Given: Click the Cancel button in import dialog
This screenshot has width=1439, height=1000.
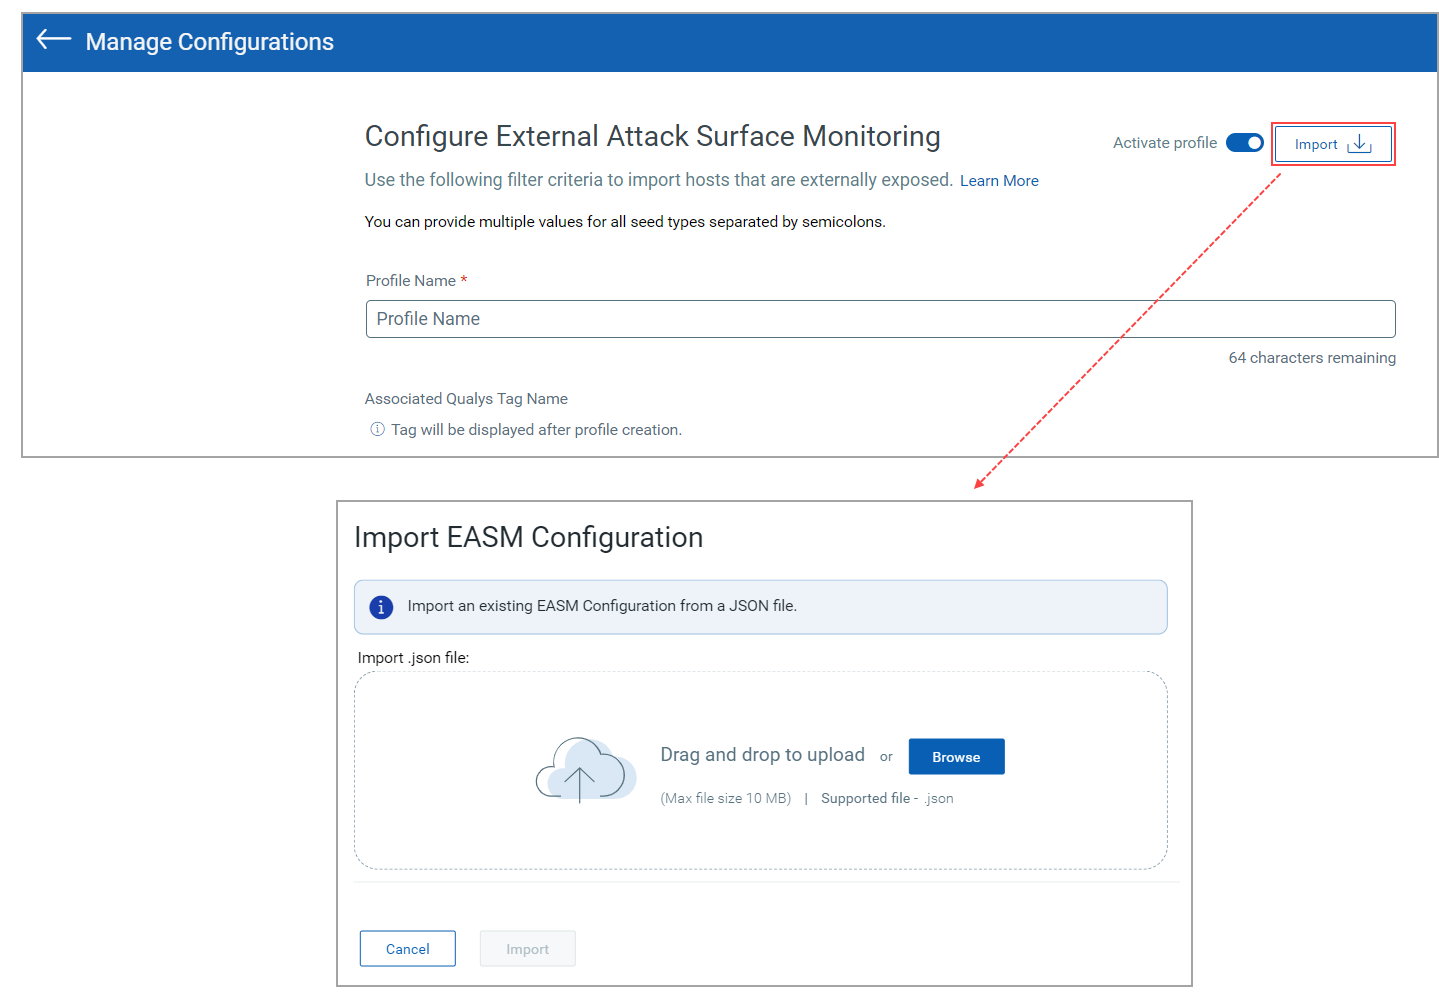Looking at the screenshot, I should pos(408,949).
